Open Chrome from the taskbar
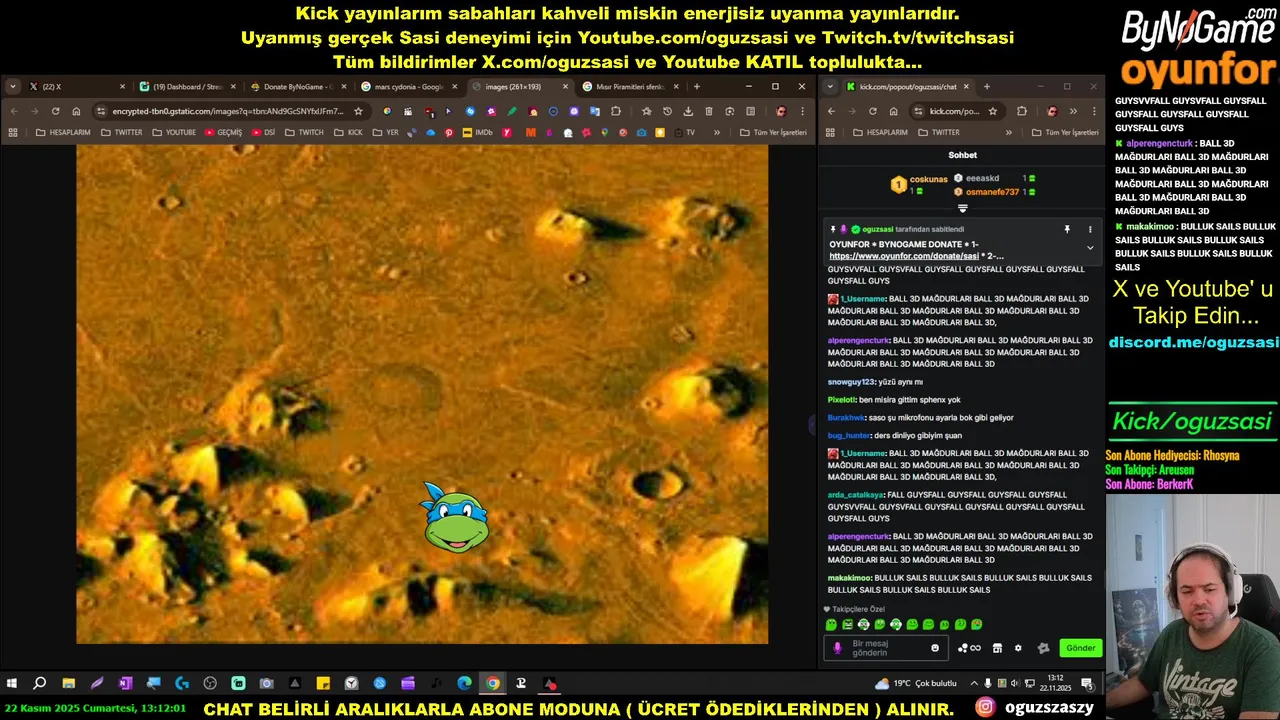Viewport: 1280px width, 720px height. (x=493, y=684)
